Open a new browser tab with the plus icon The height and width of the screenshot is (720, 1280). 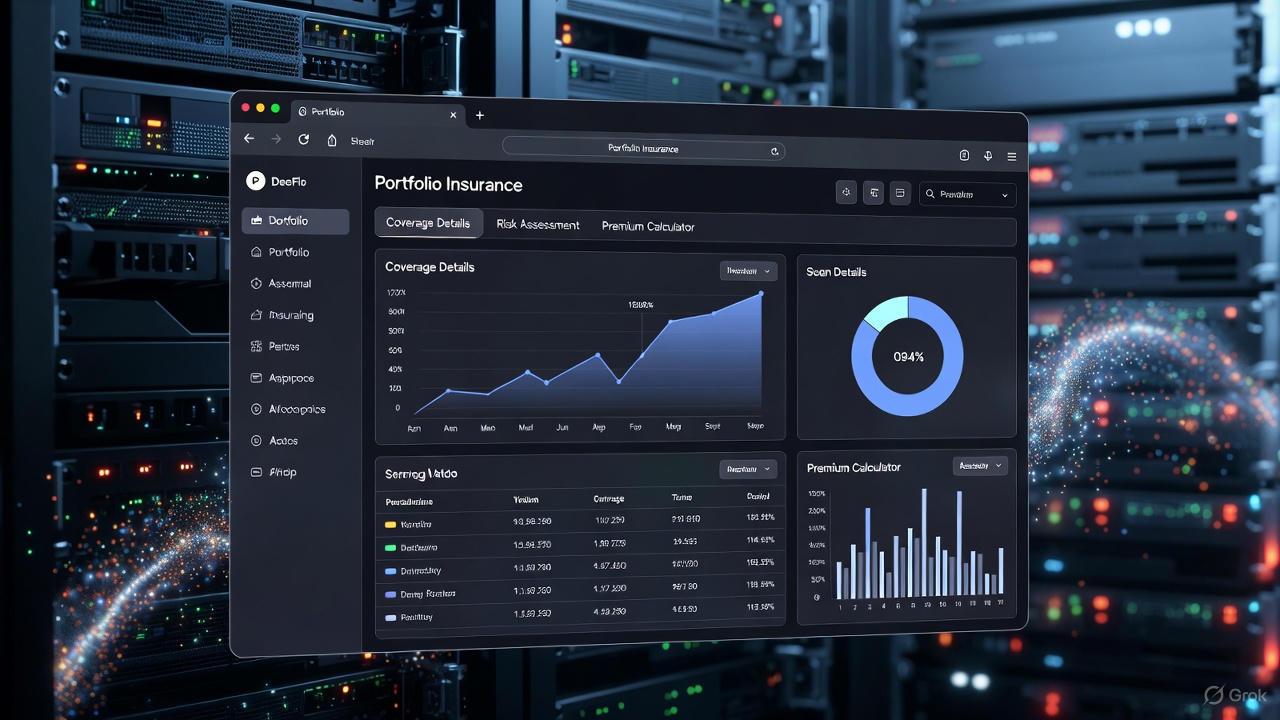pos(480,115)
